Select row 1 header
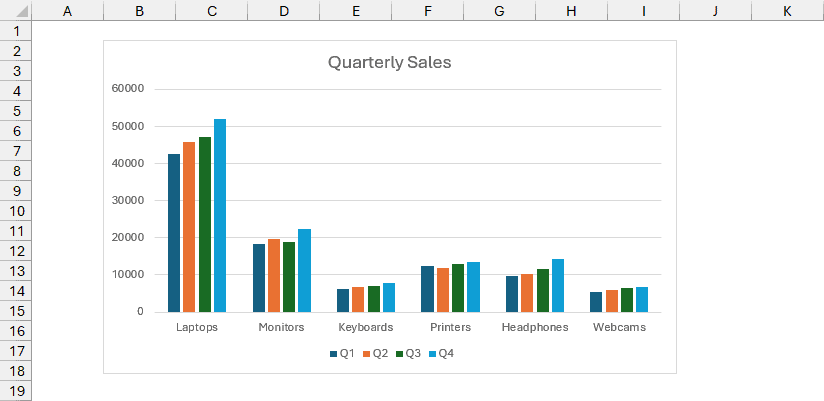The image size is (824, 401). 16,31
